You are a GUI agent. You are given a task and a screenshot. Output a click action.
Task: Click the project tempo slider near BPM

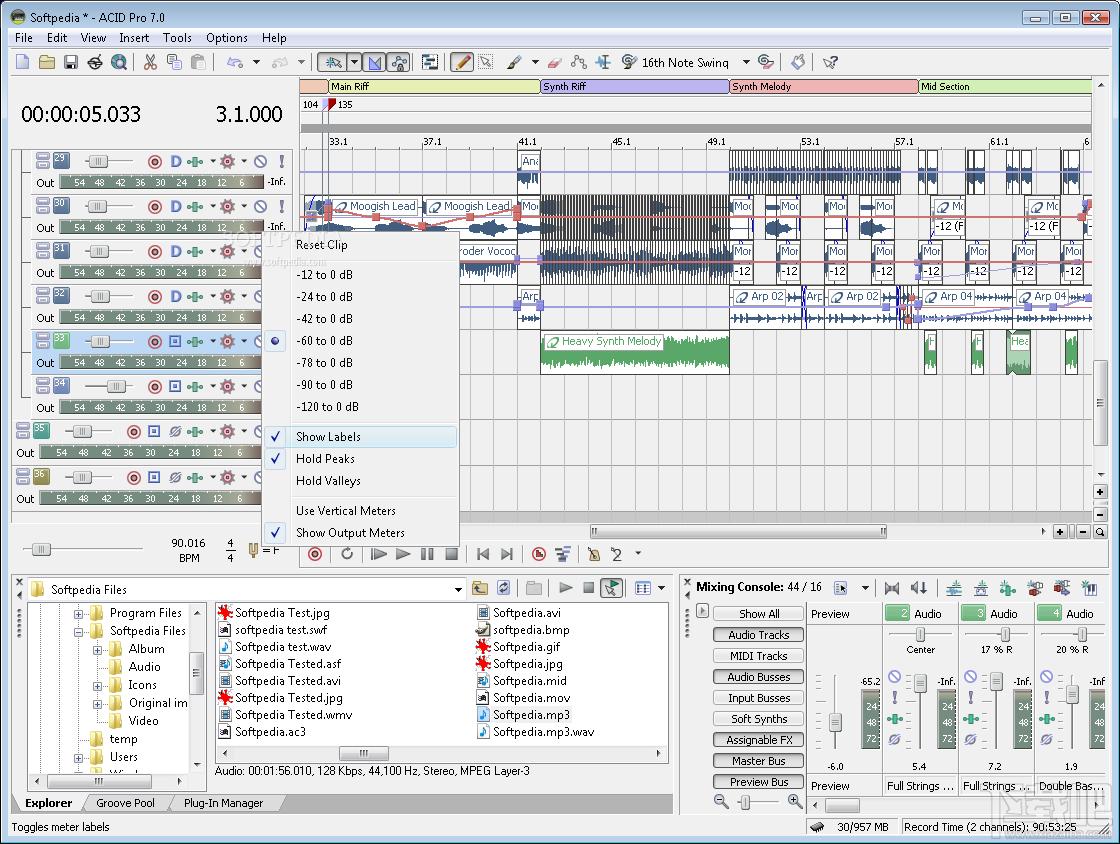coord(41,549)
